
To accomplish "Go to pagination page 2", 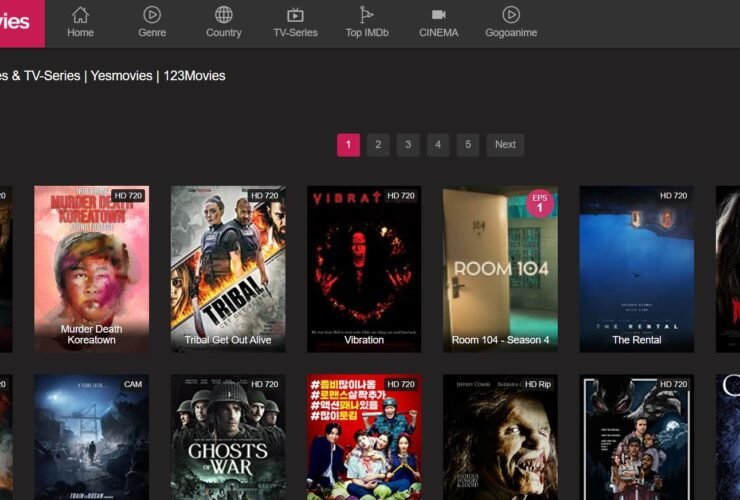I will [378, 144].
